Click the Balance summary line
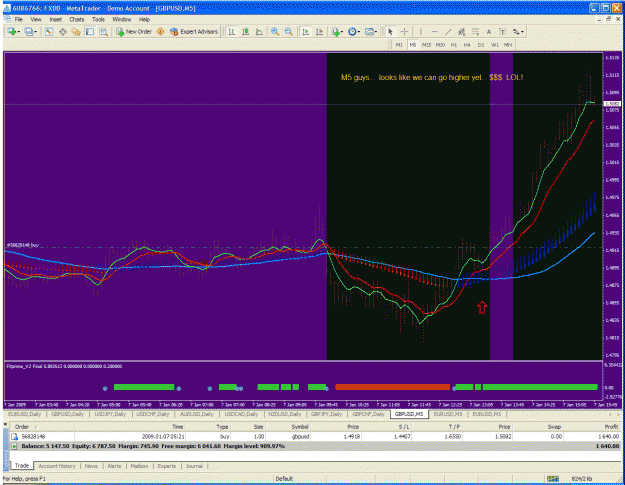The image size is (625, 485). [315, 446]
